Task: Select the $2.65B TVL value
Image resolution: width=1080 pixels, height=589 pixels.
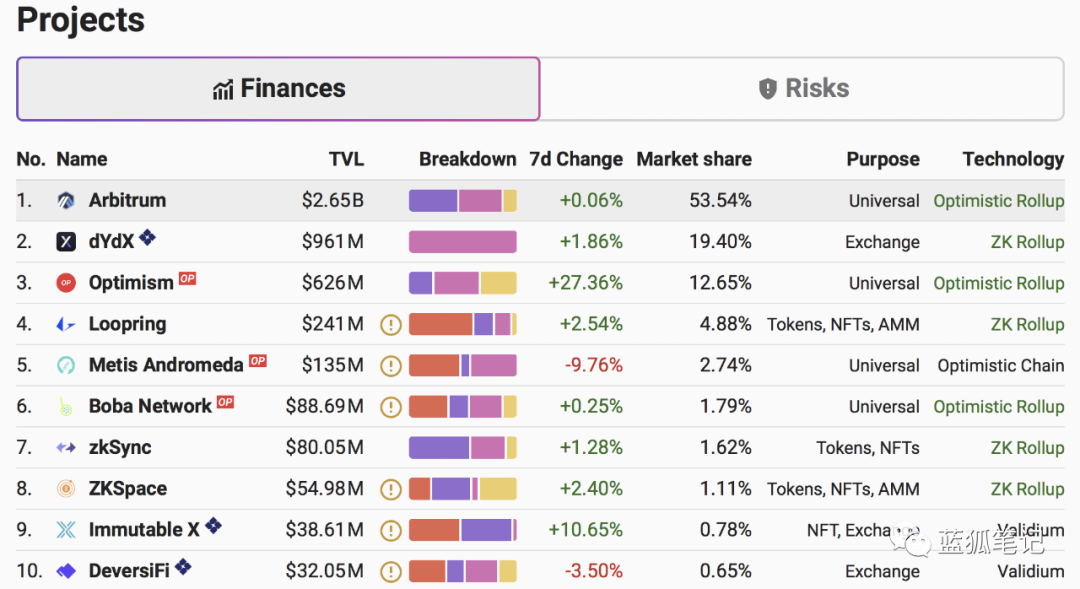Action: pos(333,200)
